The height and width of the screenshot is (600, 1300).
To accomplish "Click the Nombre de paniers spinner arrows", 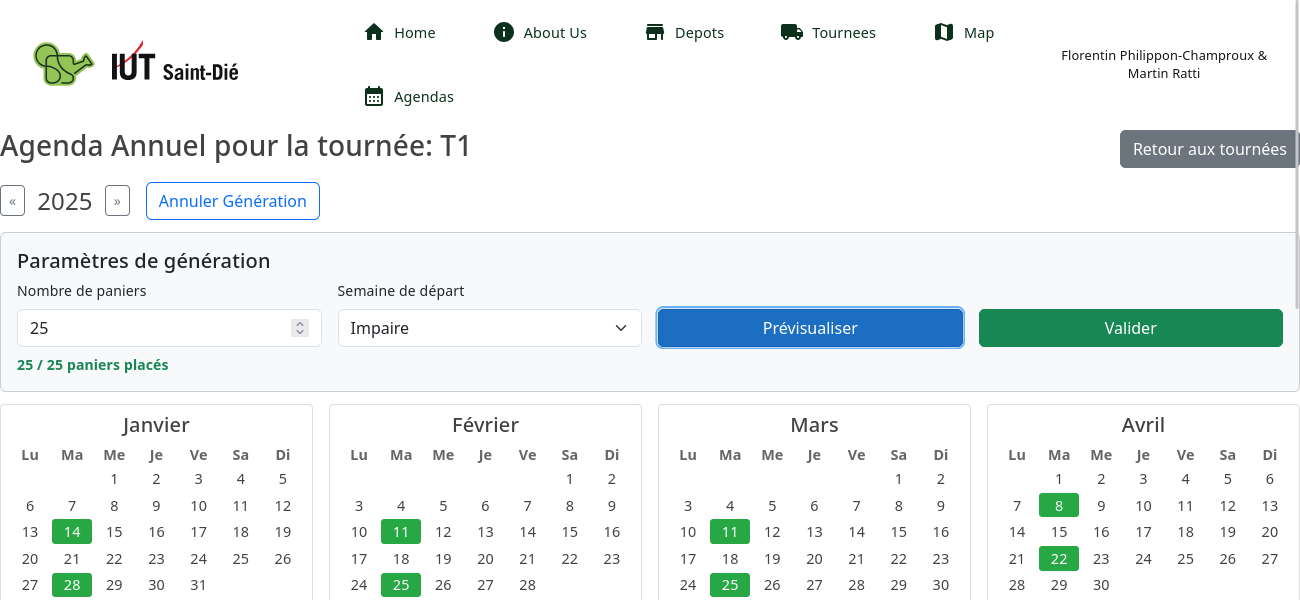I will [x=299, y=328].
